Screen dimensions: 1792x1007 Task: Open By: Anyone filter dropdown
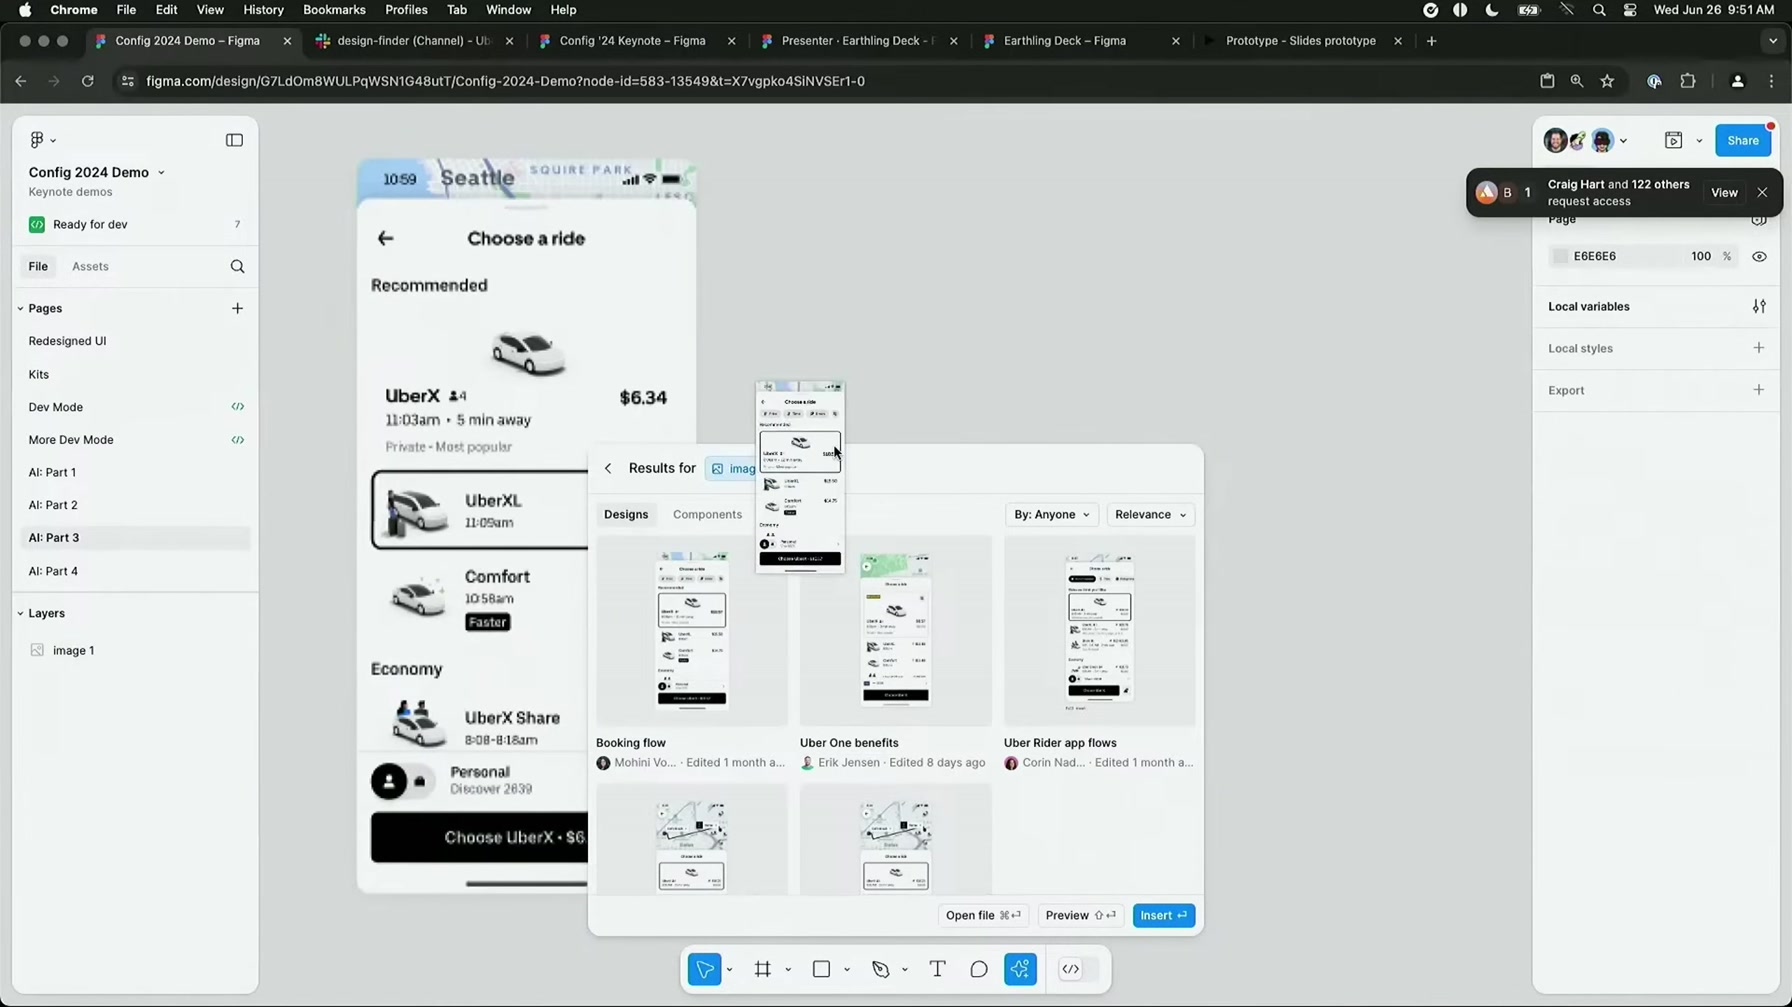pyautogui.click(x=1051, y=514)
